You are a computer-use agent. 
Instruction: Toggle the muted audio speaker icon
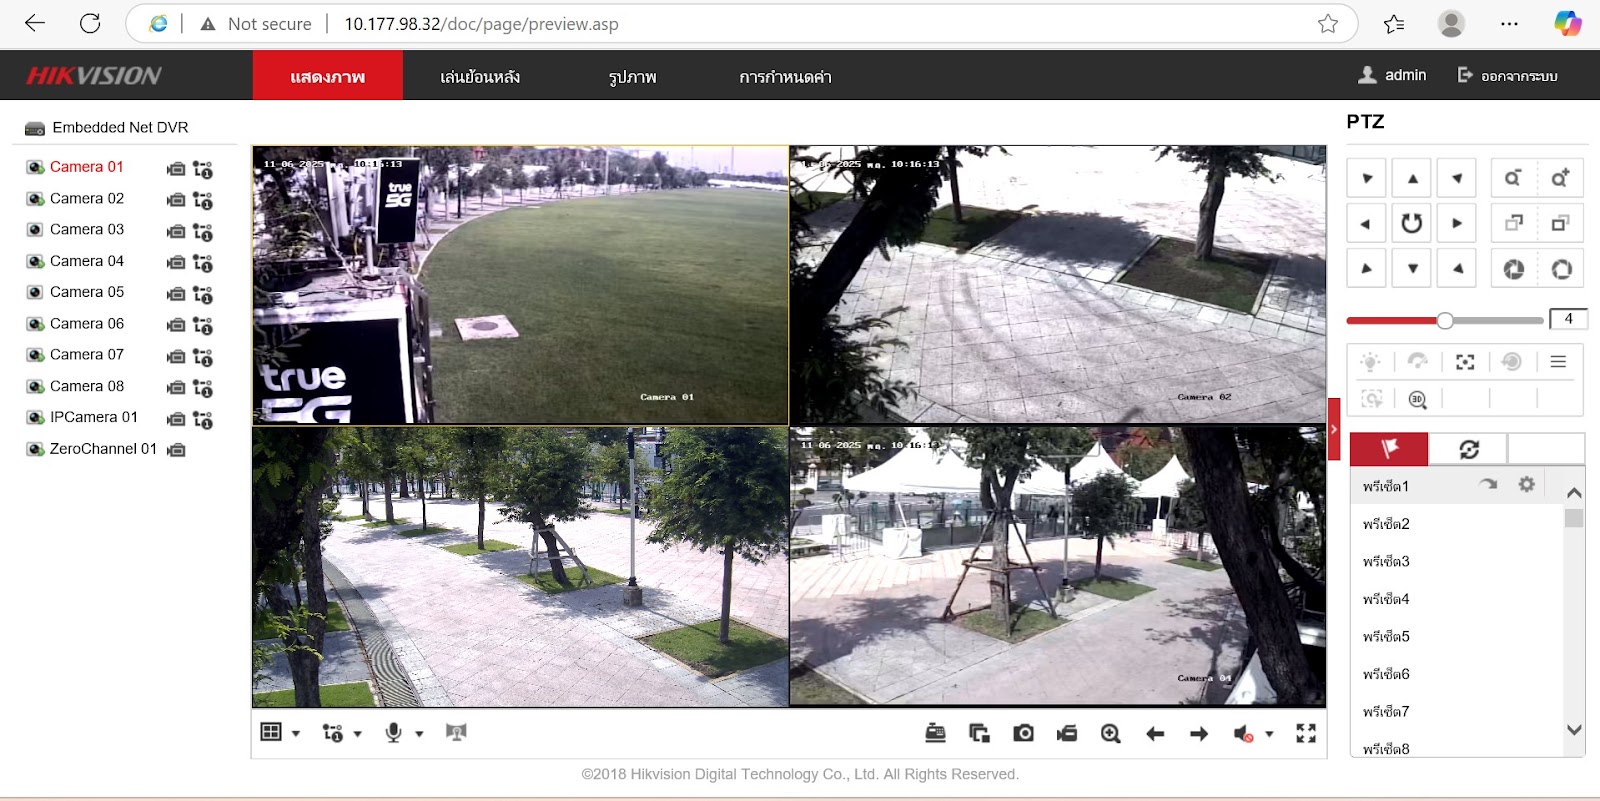[x=1243, y=734]
